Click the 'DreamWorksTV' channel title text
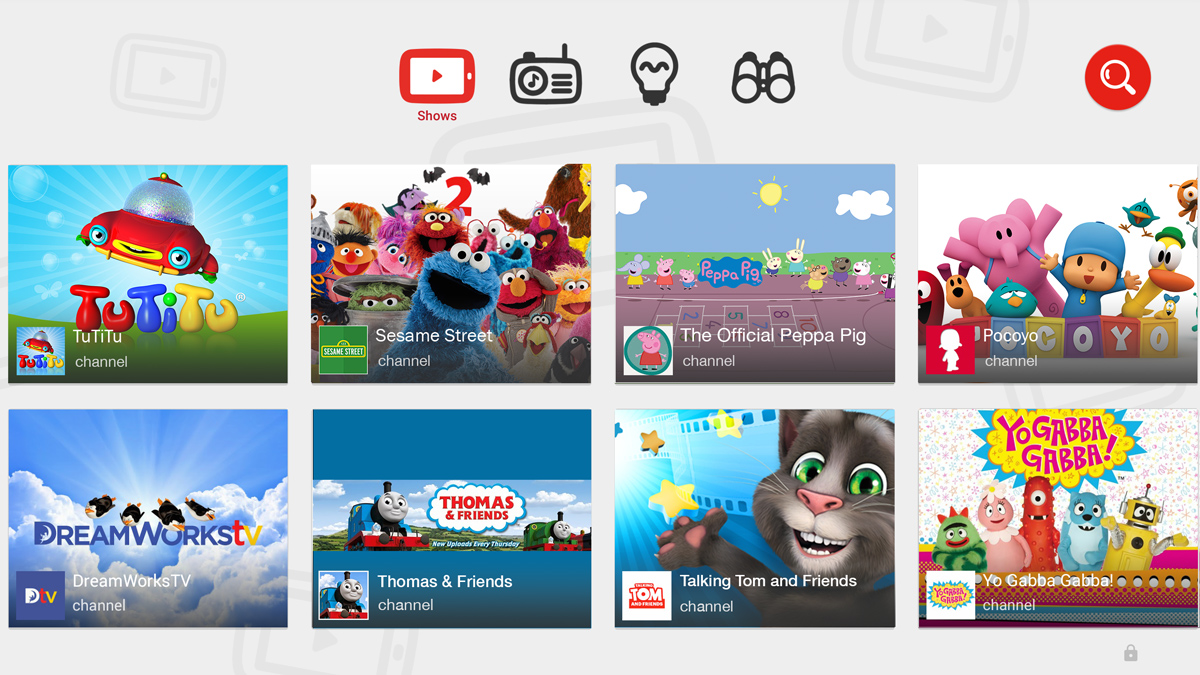The width and height of the screenshot is (1200, 675). click(x=131, y=581)
